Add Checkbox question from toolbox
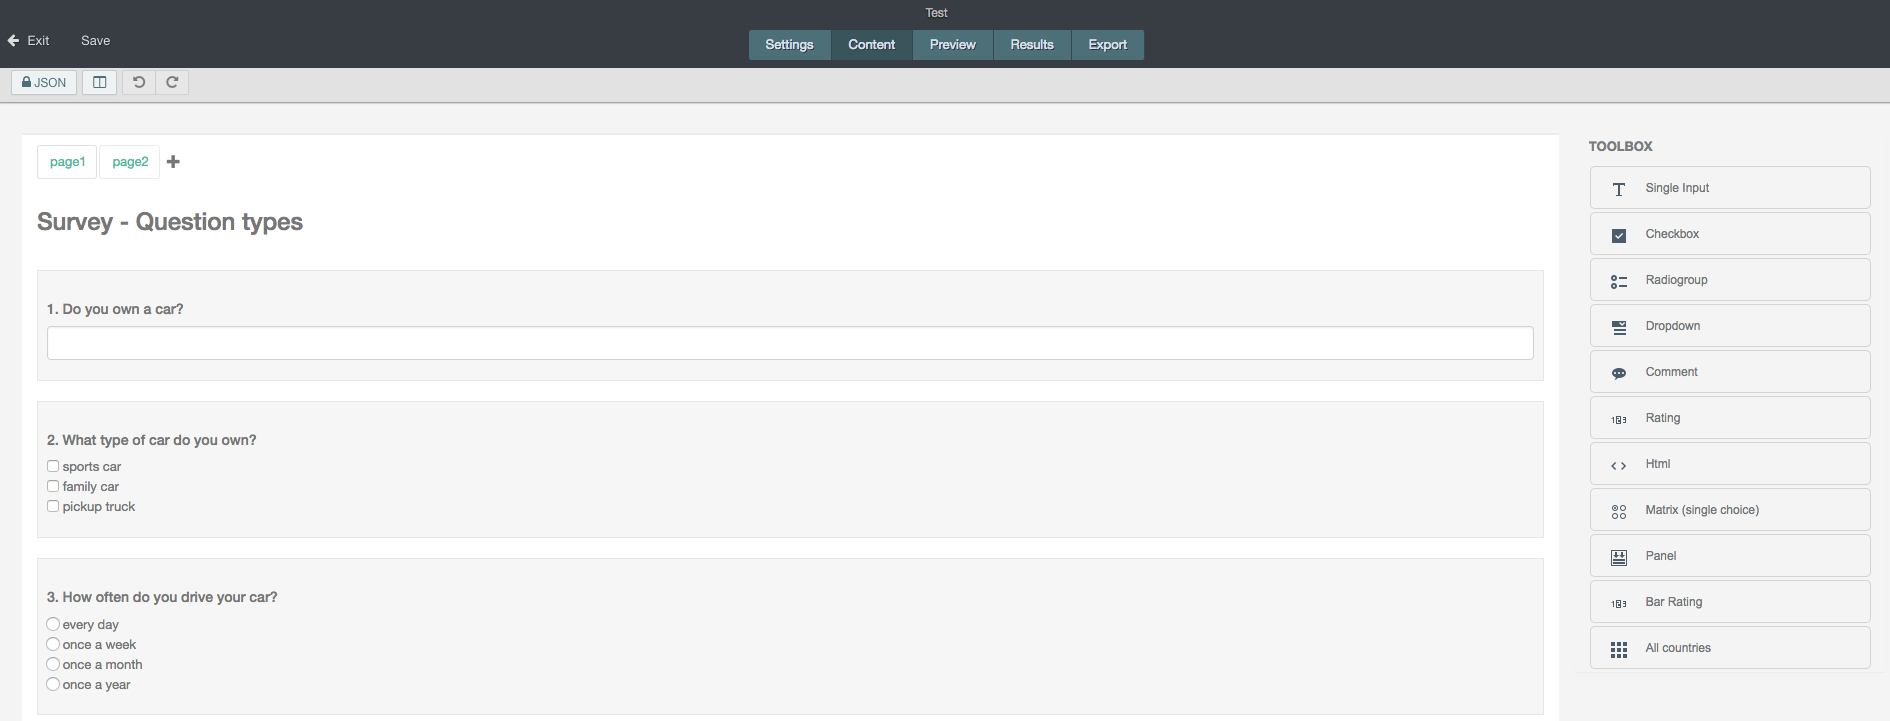Screen dimensions: 1890x721 (x=1730, y=234)
